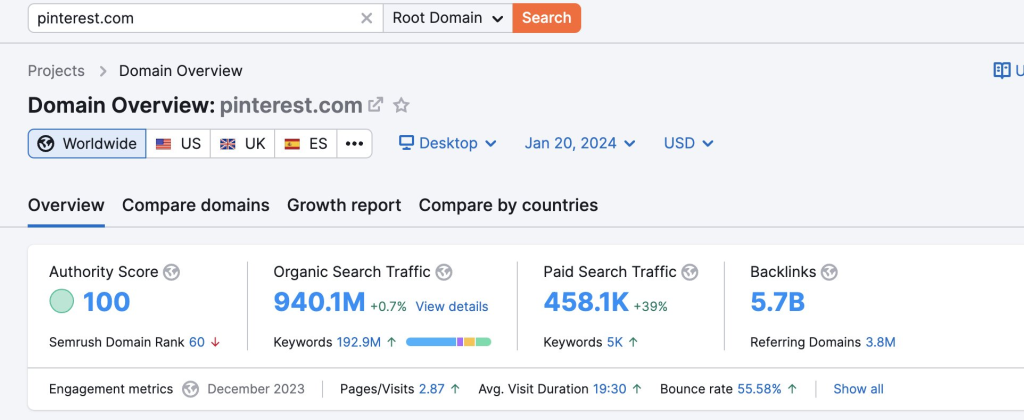1024x420 pixels.
Task: Clear the domain search field
Action: pos(366,18)
